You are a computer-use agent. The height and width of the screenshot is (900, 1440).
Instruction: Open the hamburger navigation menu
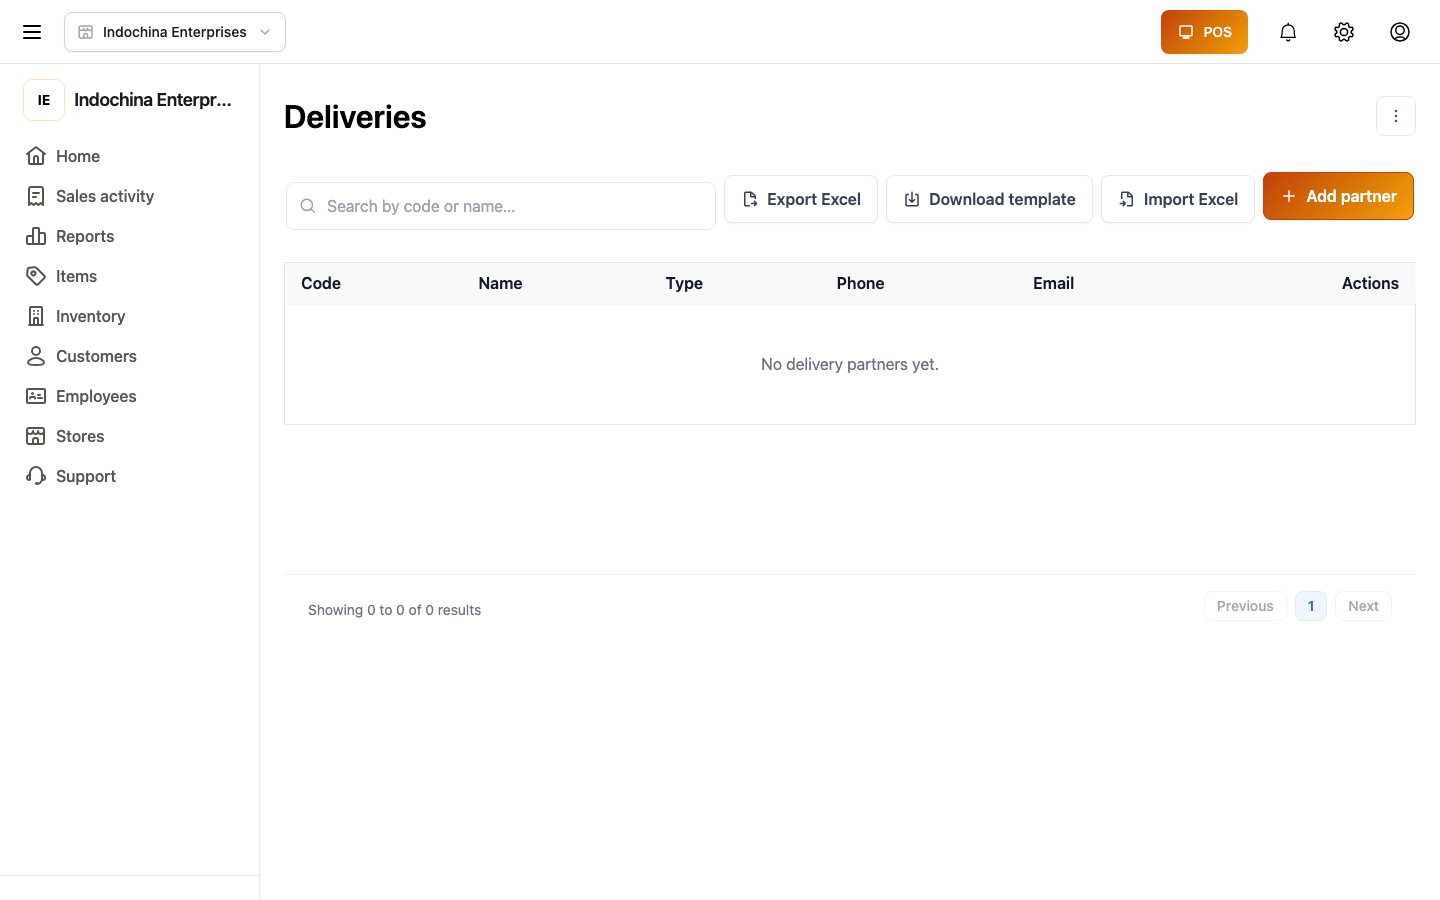tap(32, 32)
